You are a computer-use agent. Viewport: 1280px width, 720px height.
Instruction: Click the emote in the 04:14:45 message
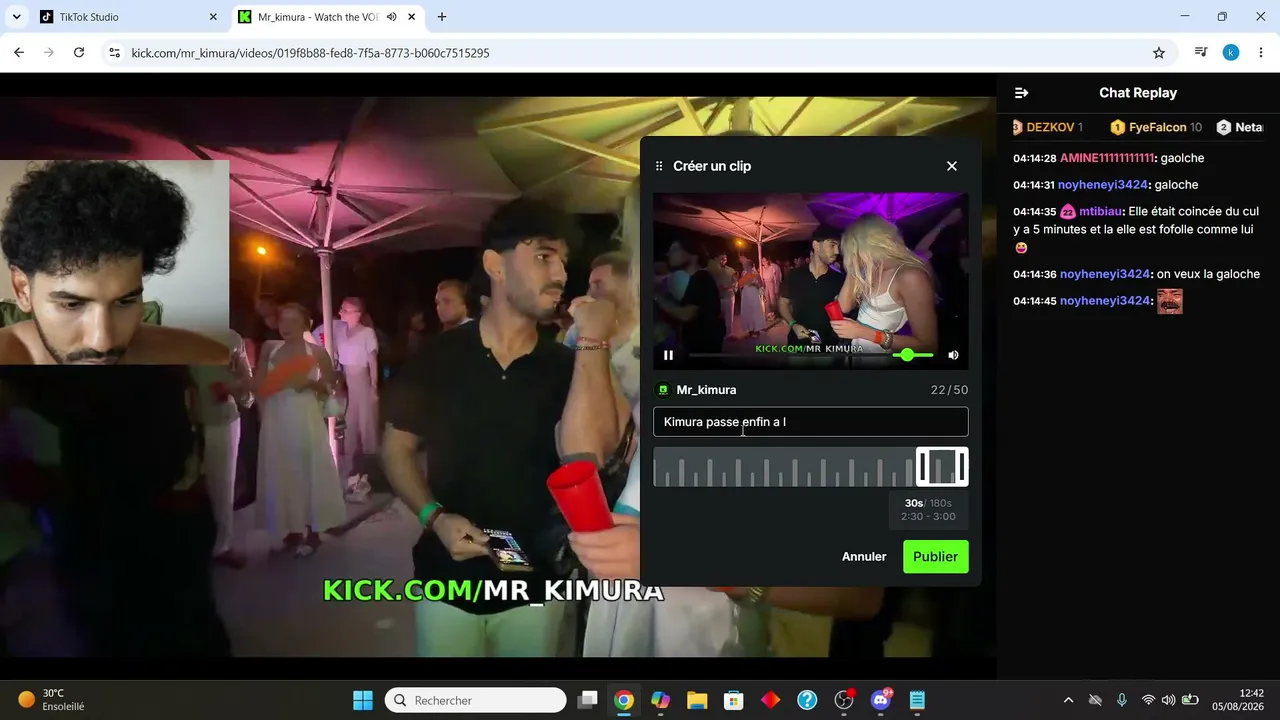(x=1170, y=301)
